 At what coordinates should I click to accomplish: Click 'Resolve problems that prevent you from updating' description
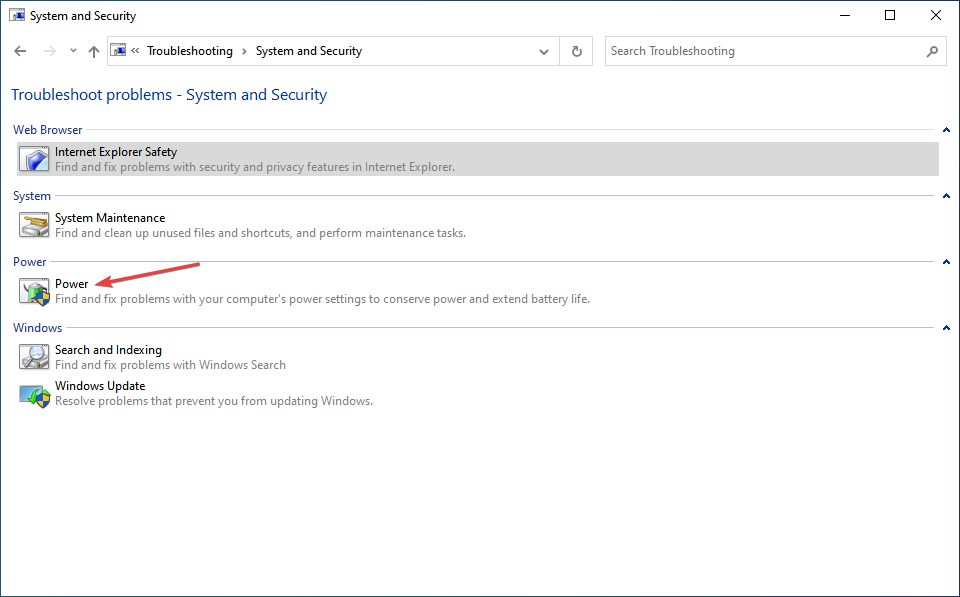click(x=214, y=401)
